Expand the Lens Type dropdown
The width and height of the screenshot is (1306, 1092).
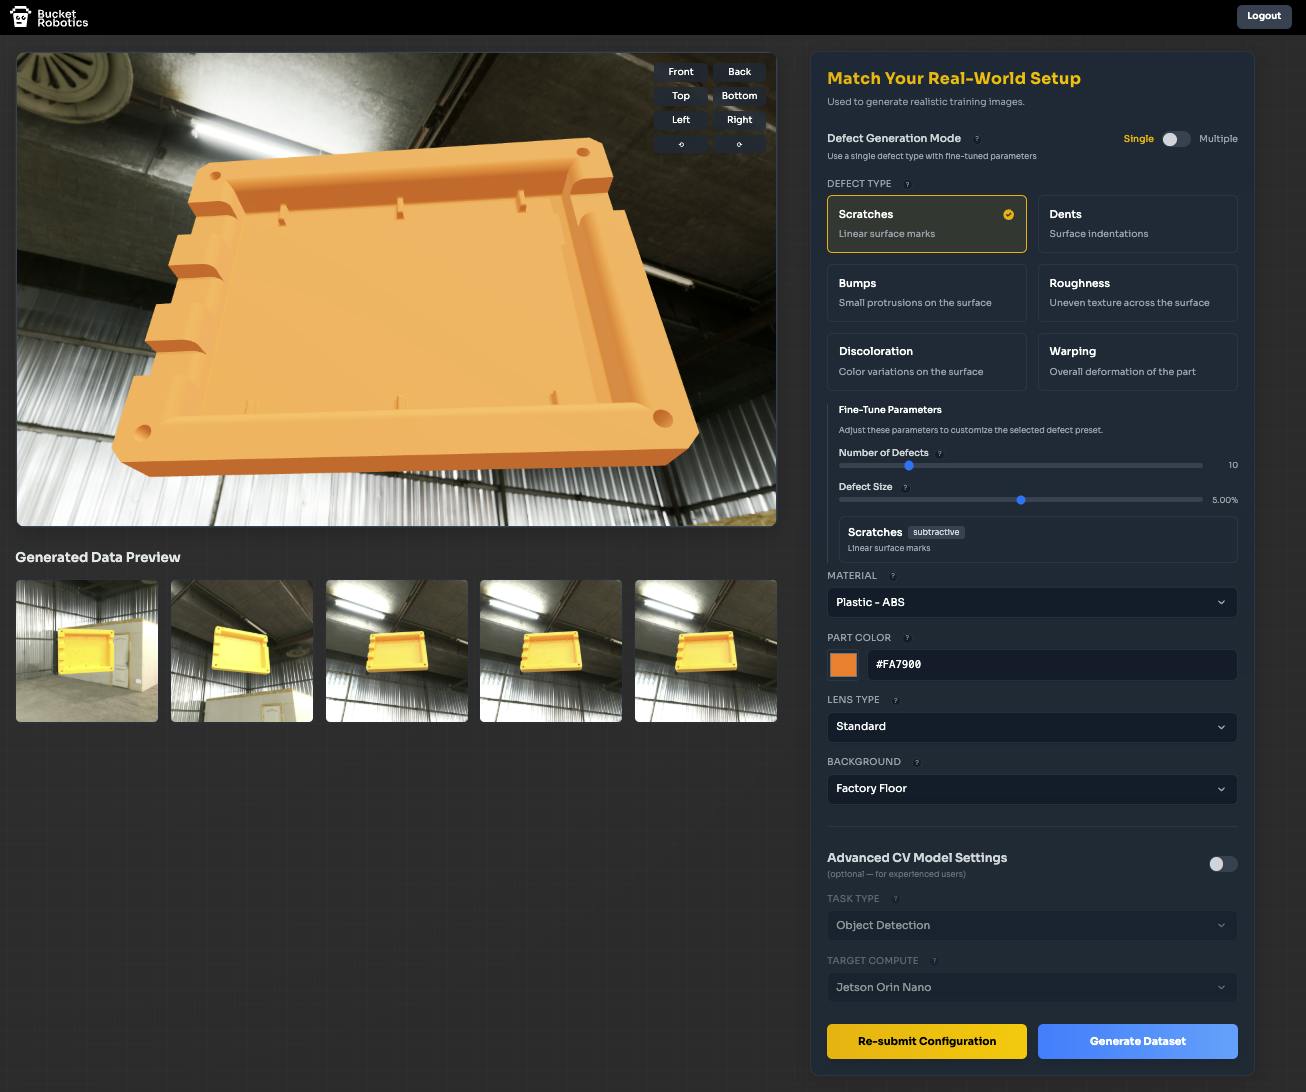pyautogui.click(x=1031, y=727)
